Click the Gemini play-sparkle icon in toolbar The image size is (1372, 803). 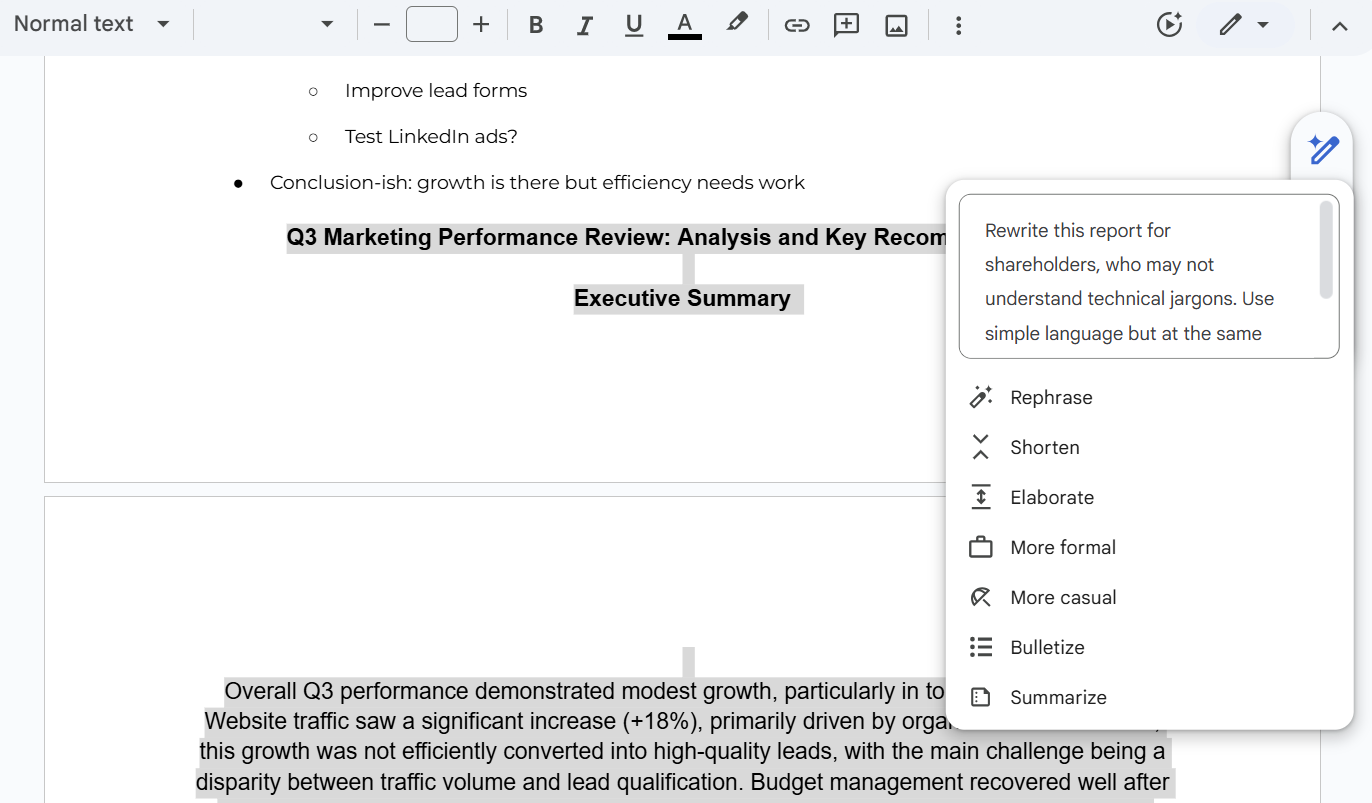coord(1169,25)
